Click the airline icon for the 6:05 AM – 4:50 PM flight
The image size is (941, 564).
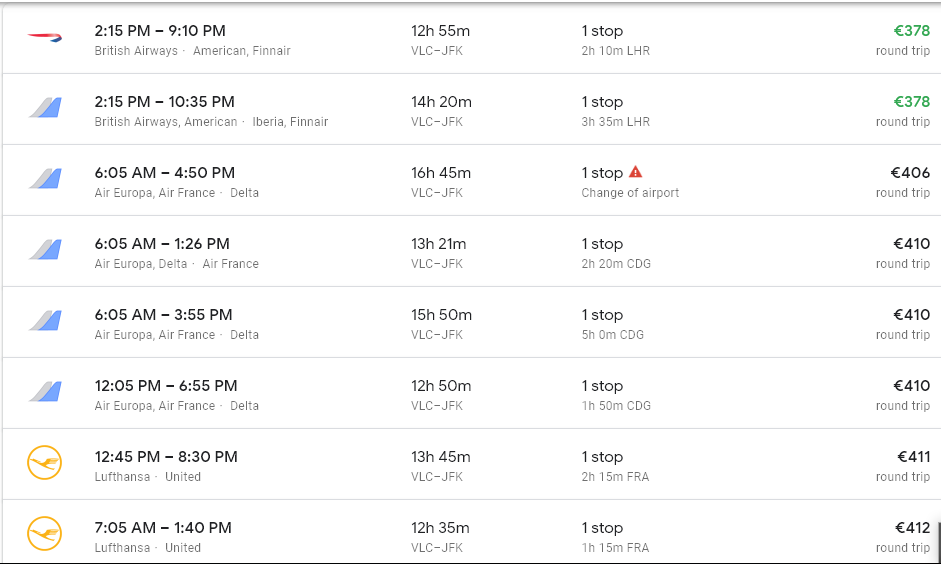pos(45,179)
